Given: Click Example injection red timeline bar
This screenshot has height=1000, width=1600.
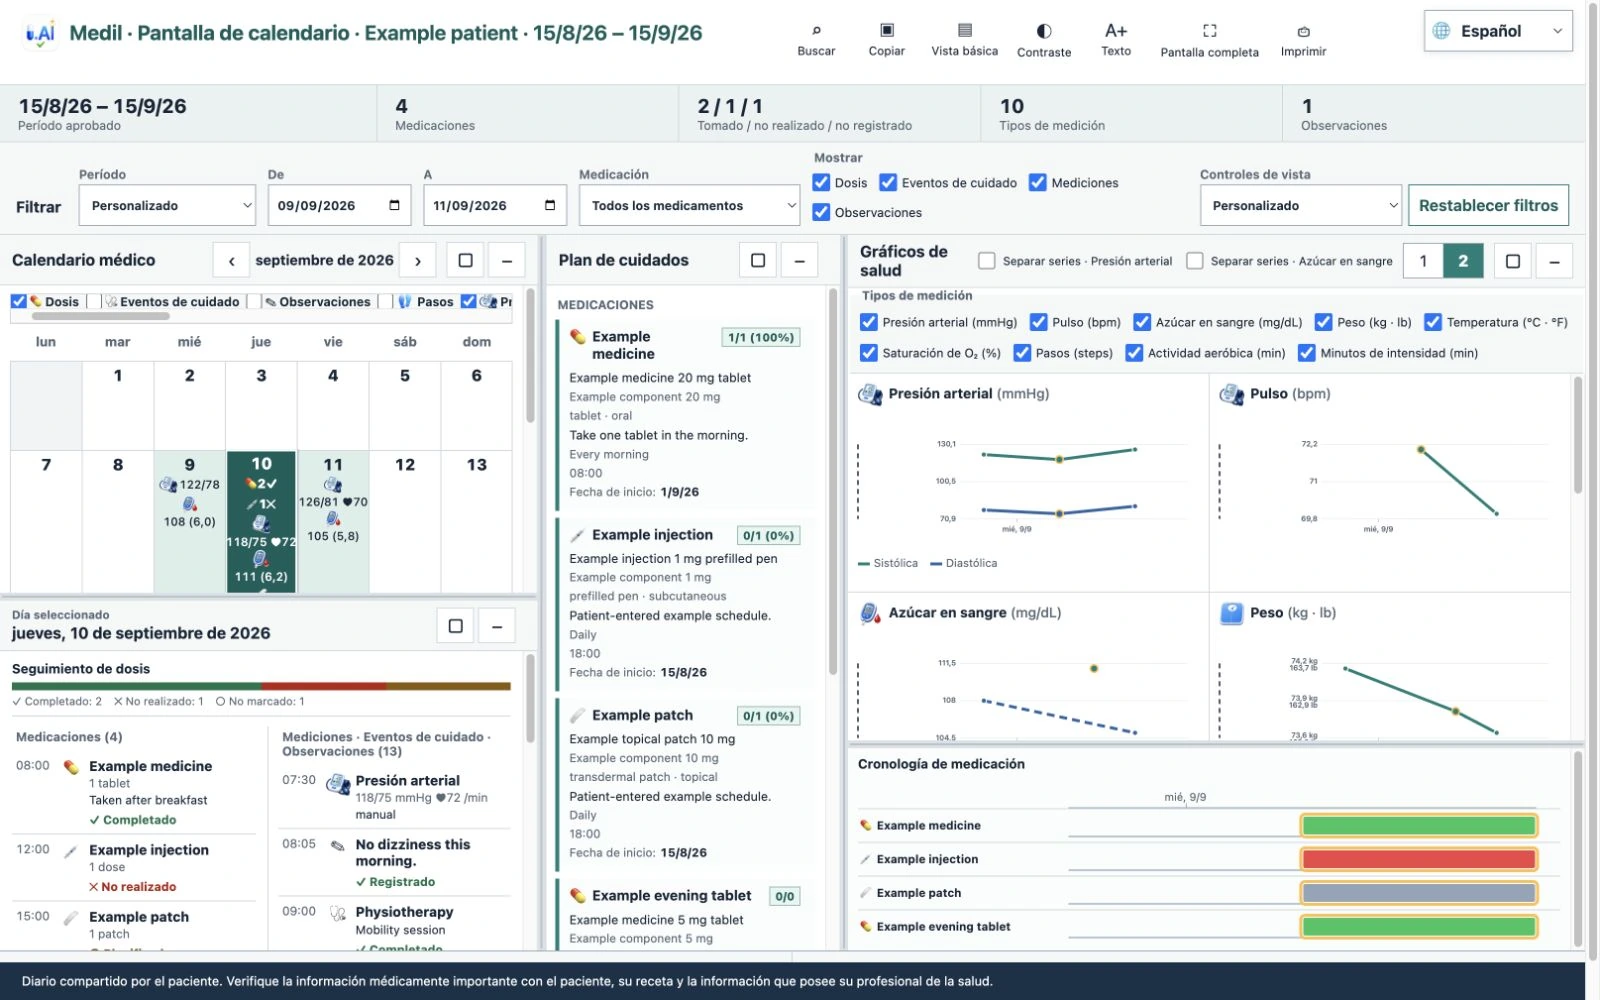Looking at the screenshot, I should point(1419,859).
